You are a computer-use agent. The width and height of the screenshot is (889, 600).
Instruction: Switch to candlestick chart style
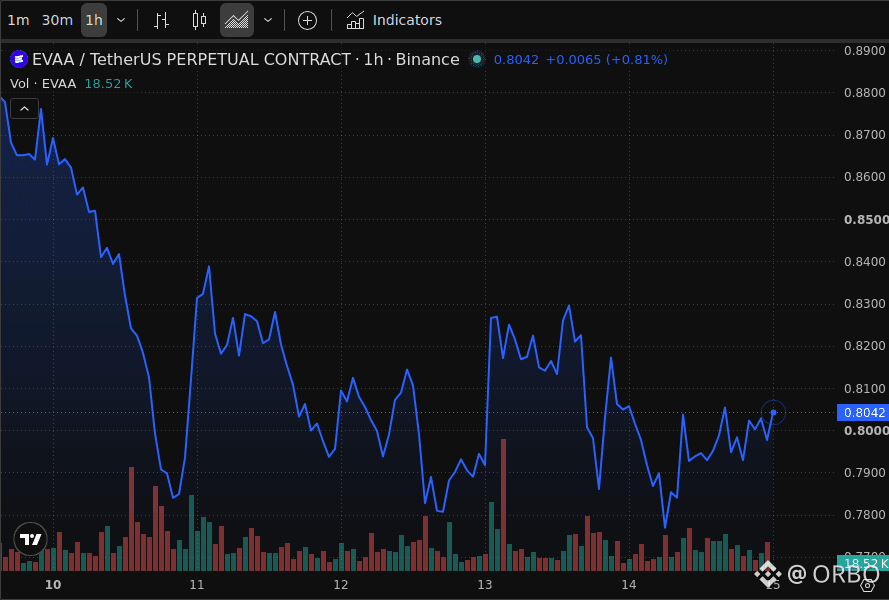coord(199,20)
